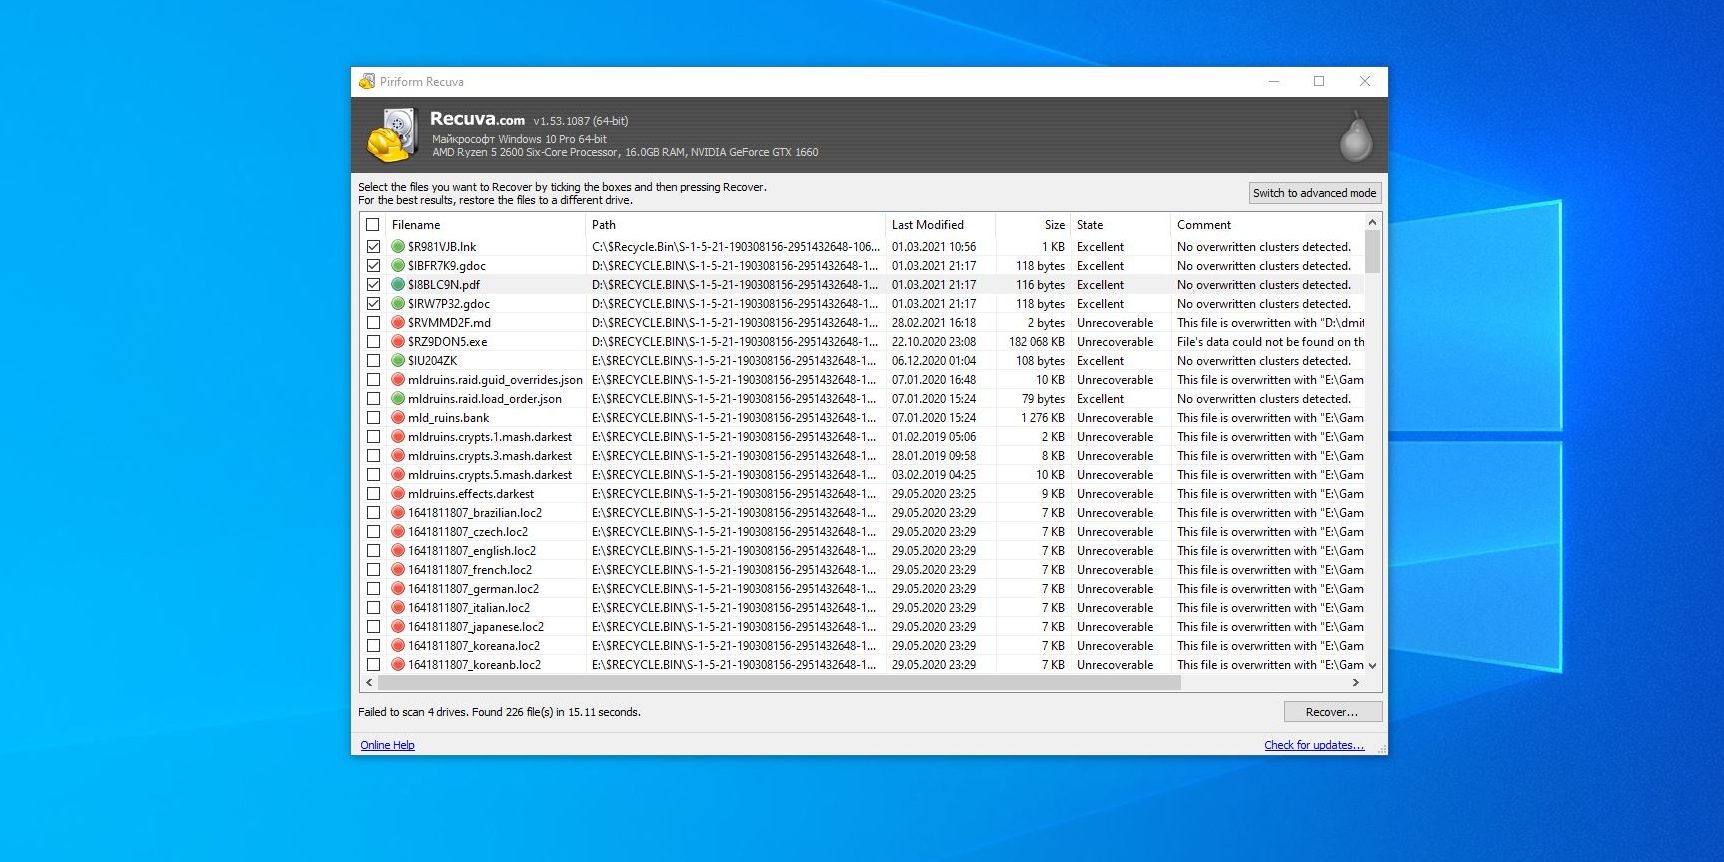Switch to advanced mode
Image resolution: width=1724 pixels, height=862 pixels.
[x=1314, y=193]
